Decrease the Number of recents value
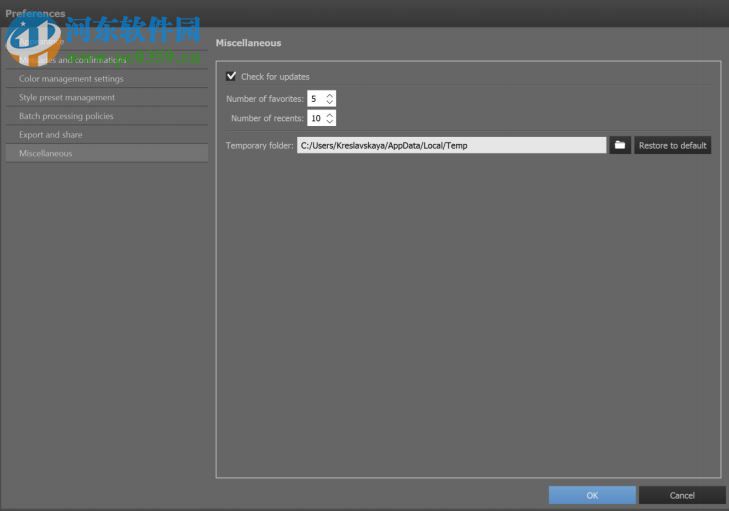The image size is (729, 511). [x=330, y=121]
